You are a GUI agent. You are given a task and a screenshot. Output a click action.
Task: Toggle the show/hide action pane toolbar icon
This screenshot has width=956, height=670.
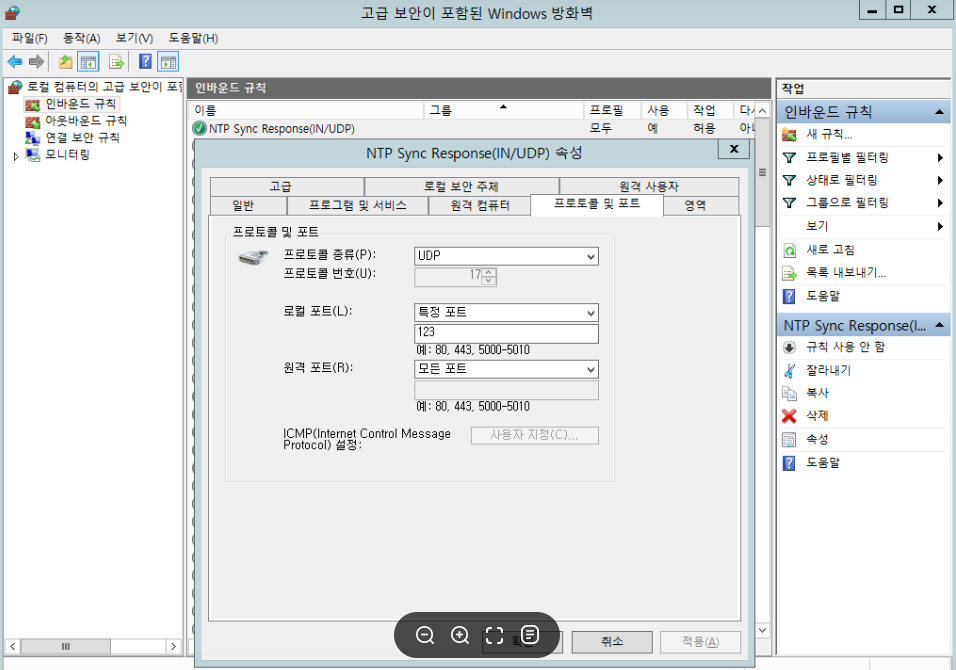(168, 62)
